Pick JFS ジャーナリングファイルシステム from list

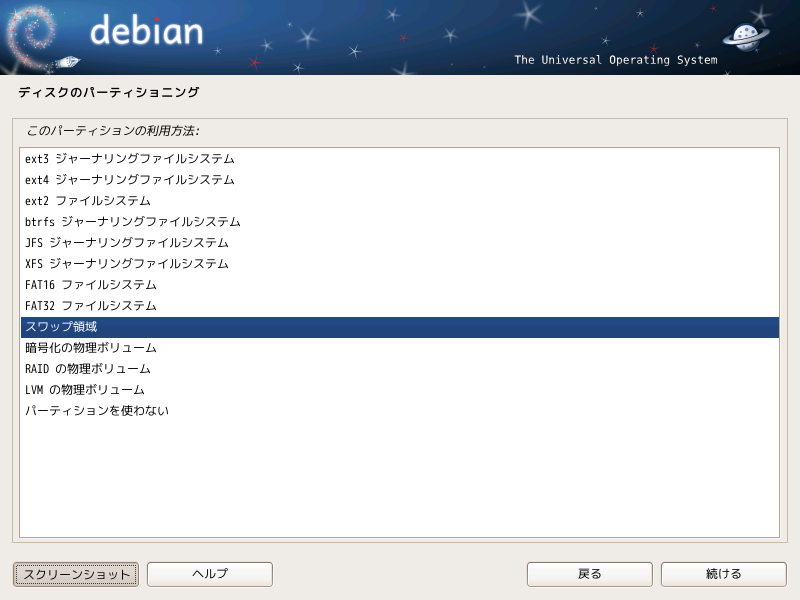click(399, 243)
